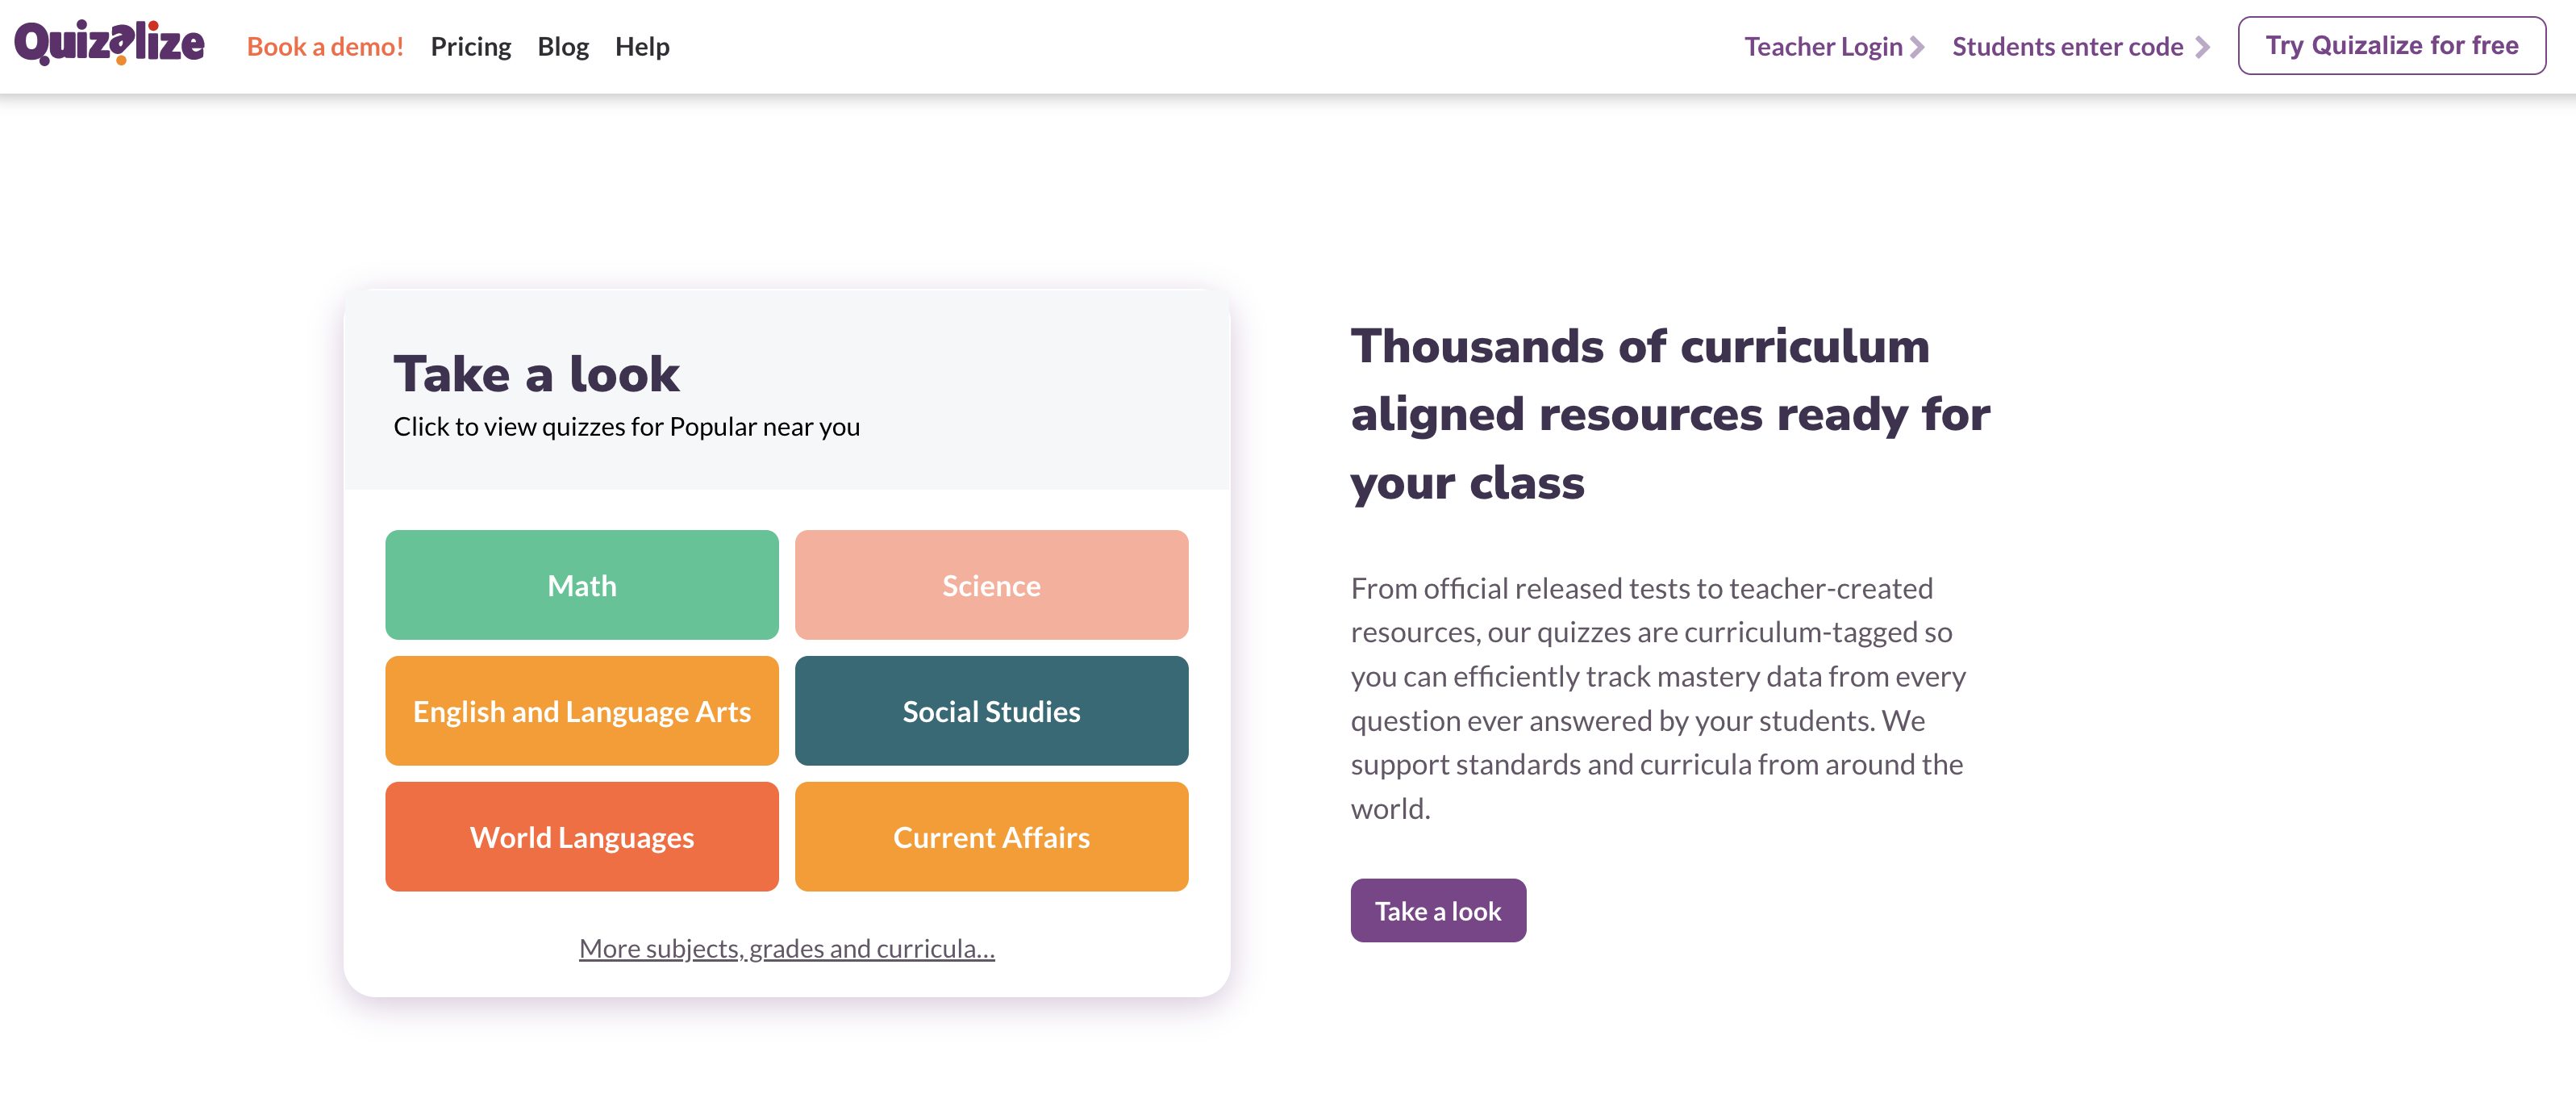Select the green Math subject tile
This screenshot has height=1115, width=2576.
[x=582, y=585]
